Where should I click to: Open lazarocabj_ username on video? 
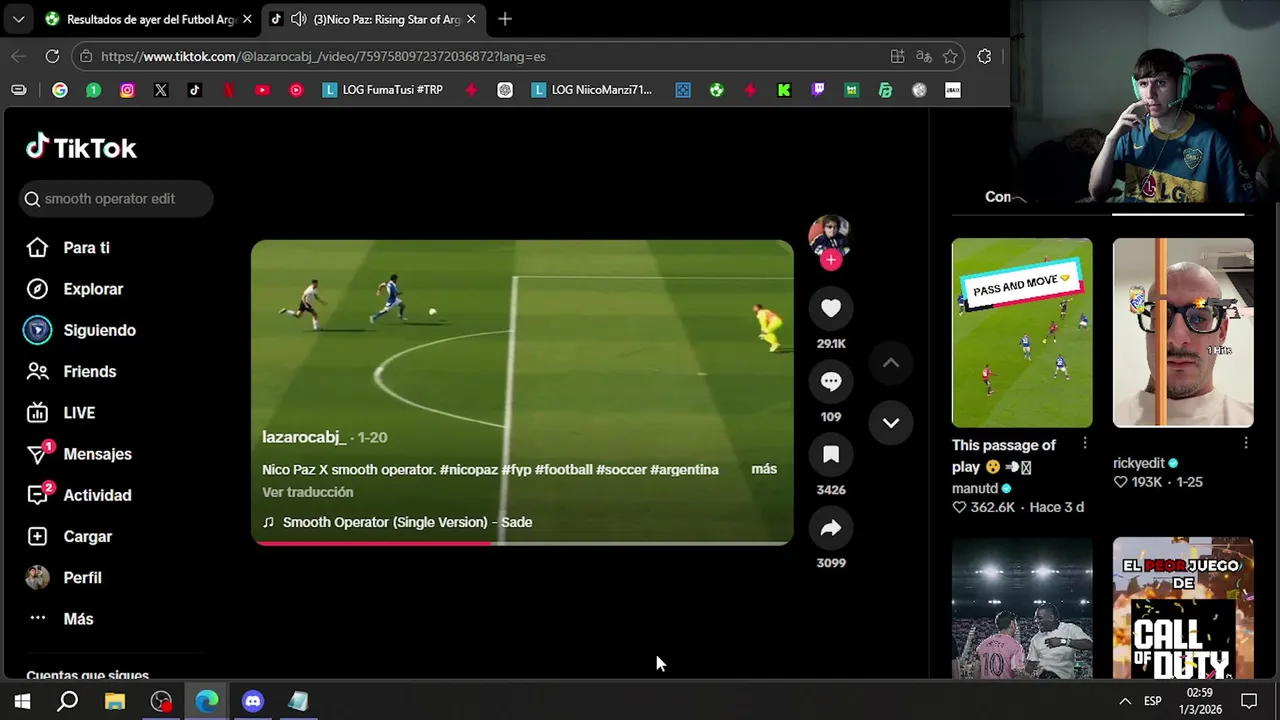click(304, 437)
